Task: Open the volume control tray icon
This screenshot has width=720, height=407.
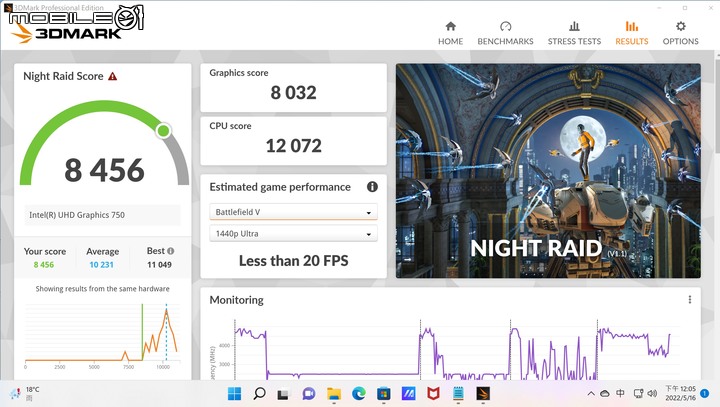Action: [652, 394]
